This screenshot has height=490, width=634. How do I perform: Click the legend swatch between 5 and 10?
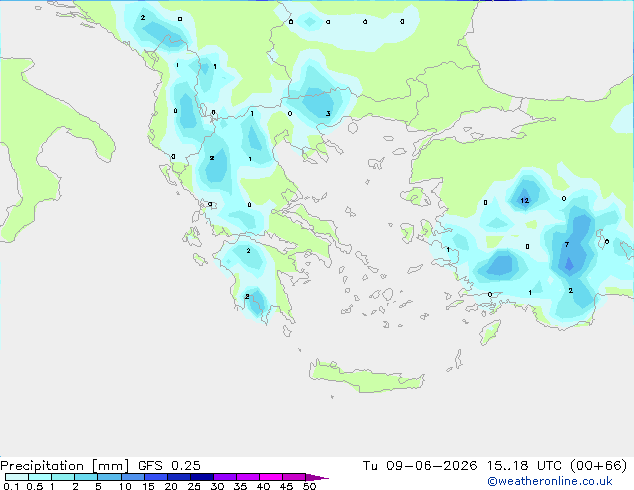point(109,477)
